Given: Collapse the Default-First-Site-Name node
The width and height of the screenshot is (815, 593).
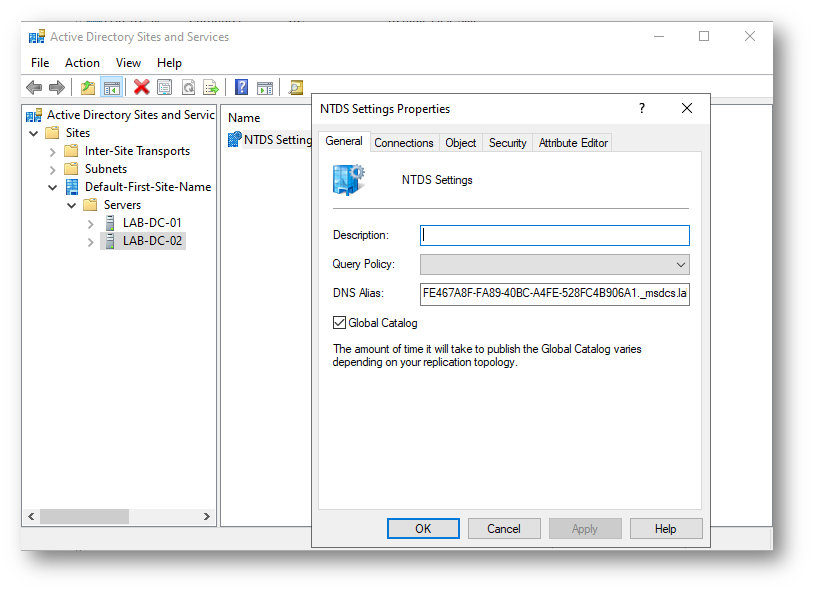Looking at the screenshot, I should [52, 187].
